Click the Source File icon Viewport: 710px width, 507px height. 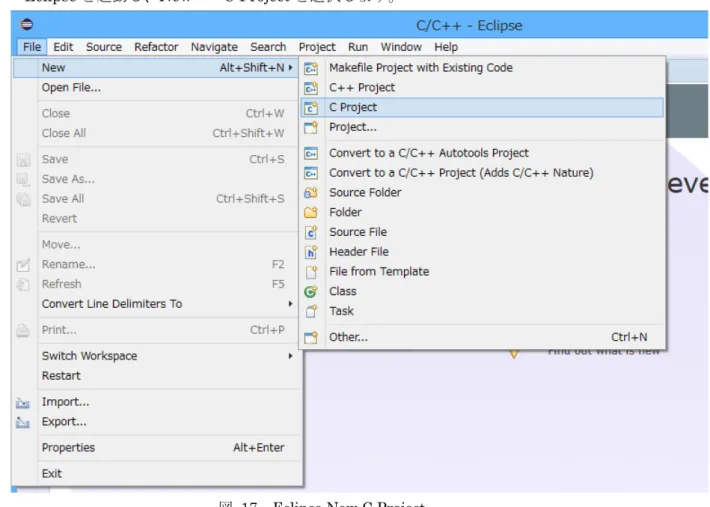[311, 232]
